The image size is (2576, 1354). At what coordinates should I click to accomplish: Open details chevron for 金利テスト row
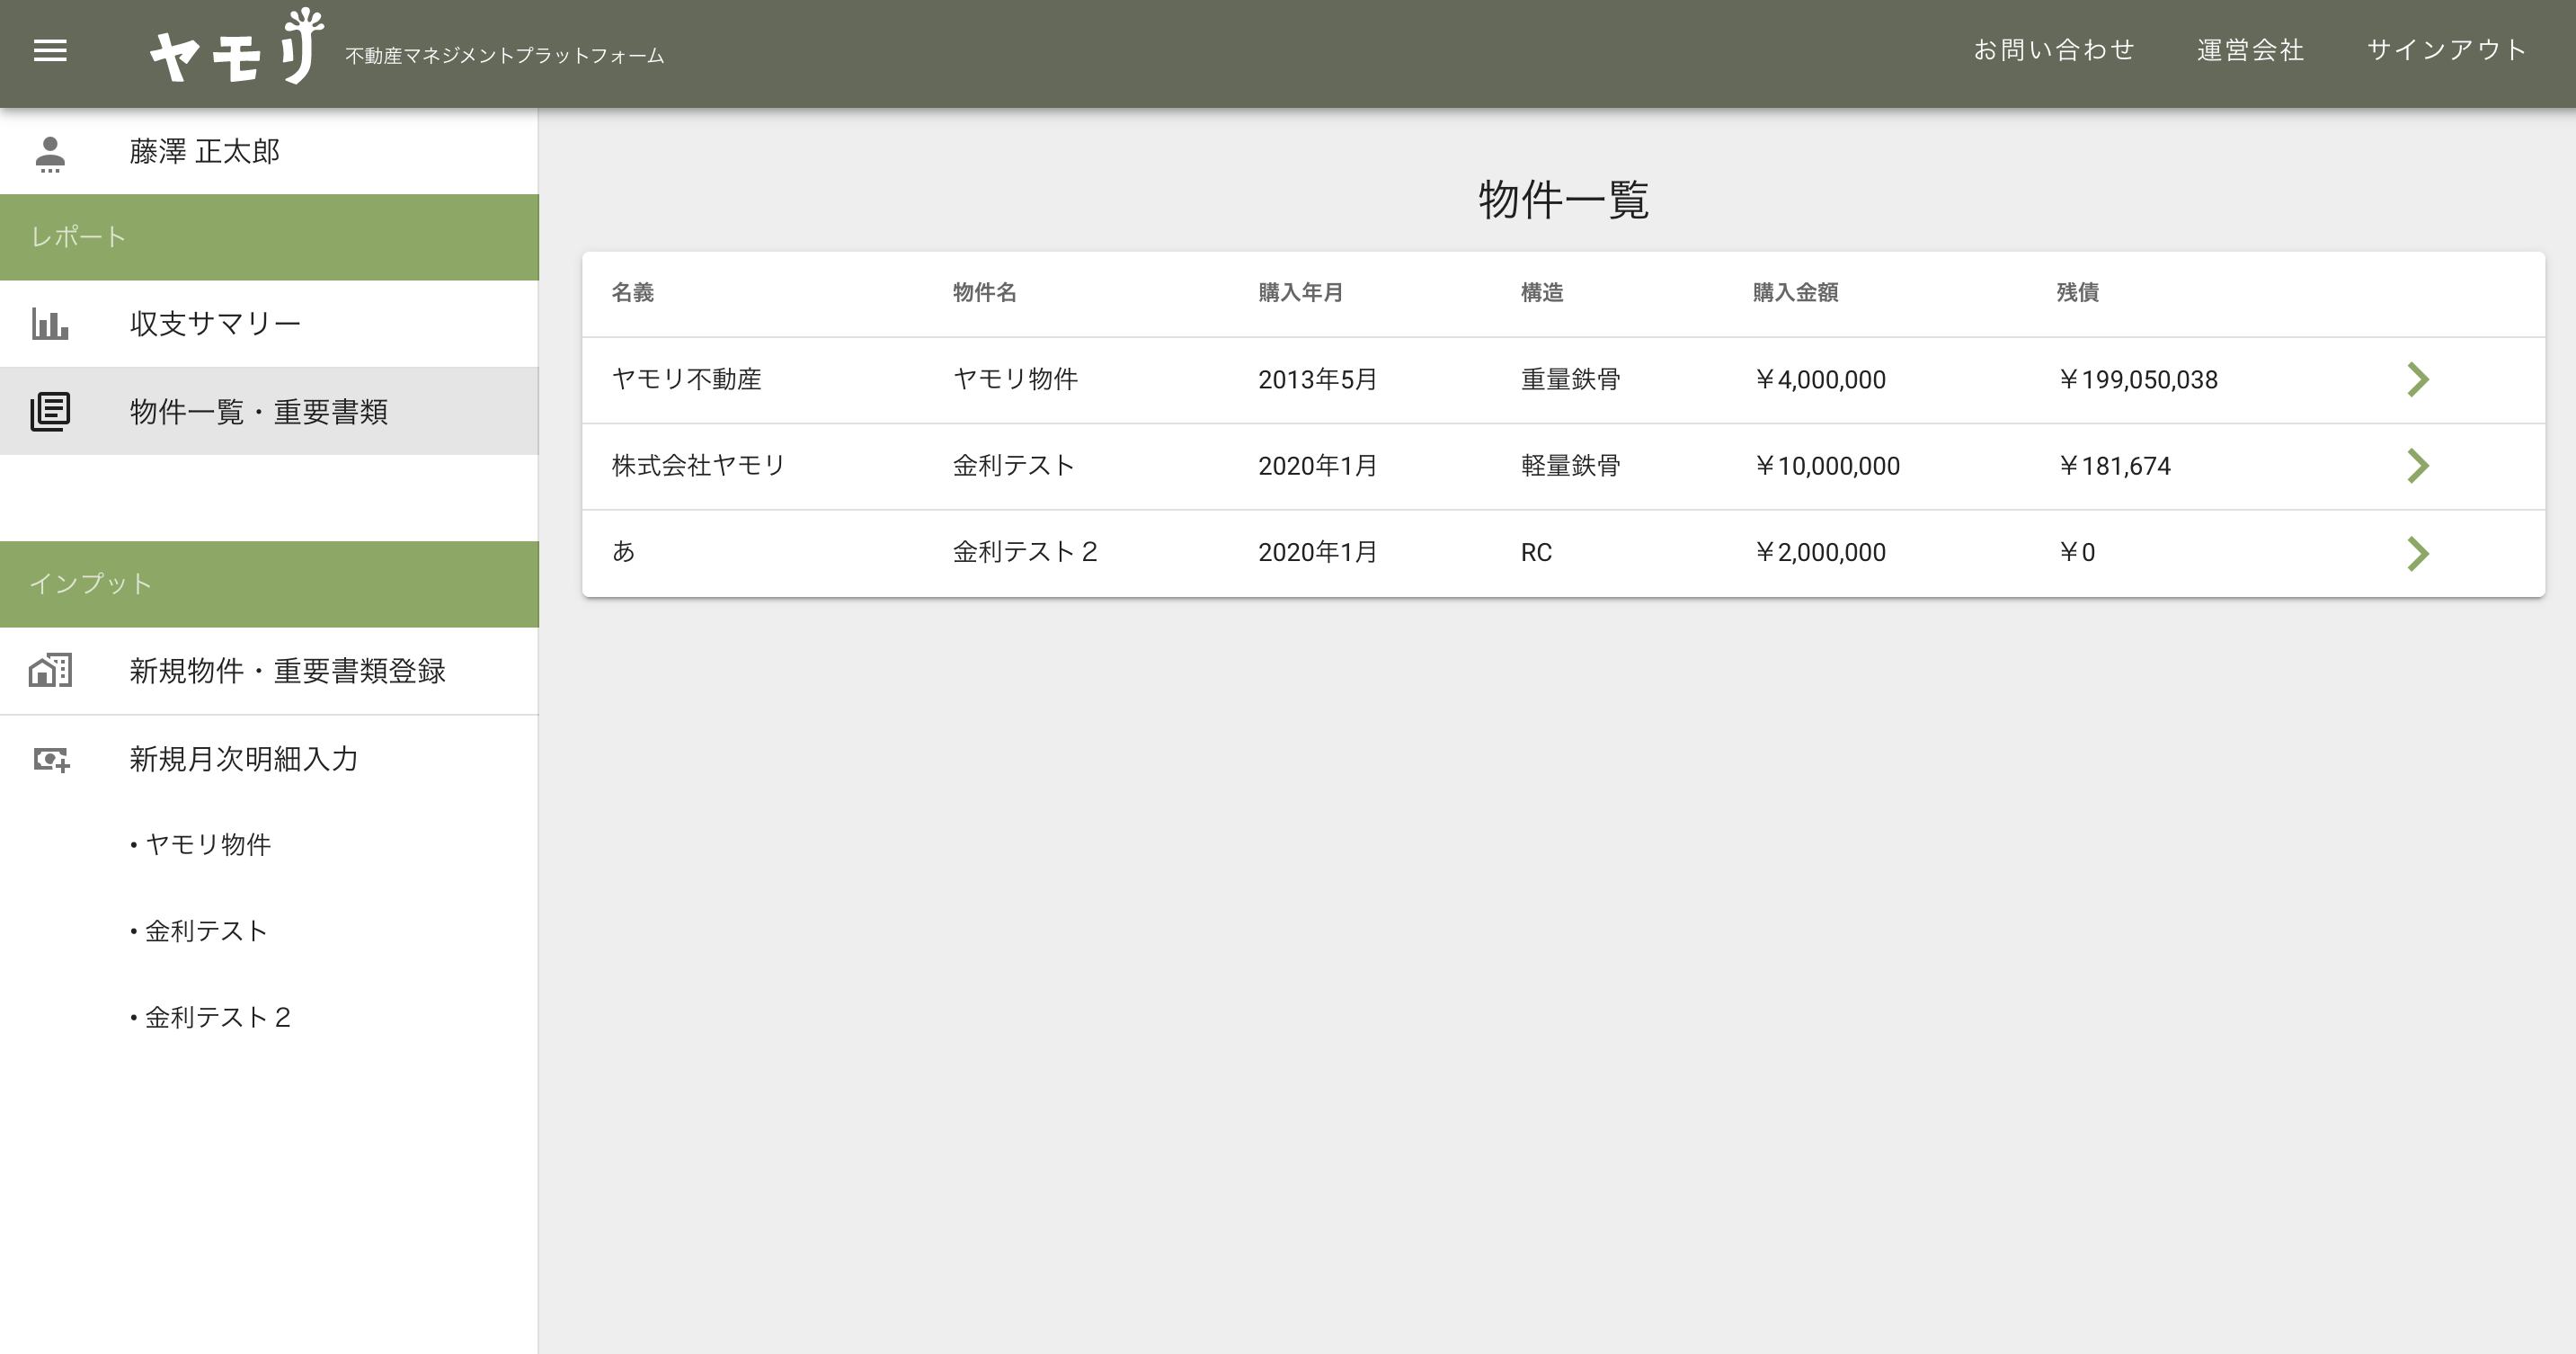(2418, 465)
